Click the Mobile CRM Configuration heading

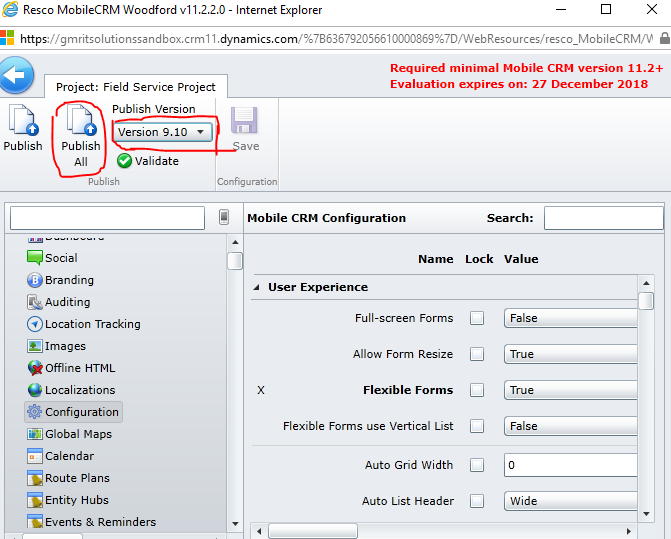(327, 218)
